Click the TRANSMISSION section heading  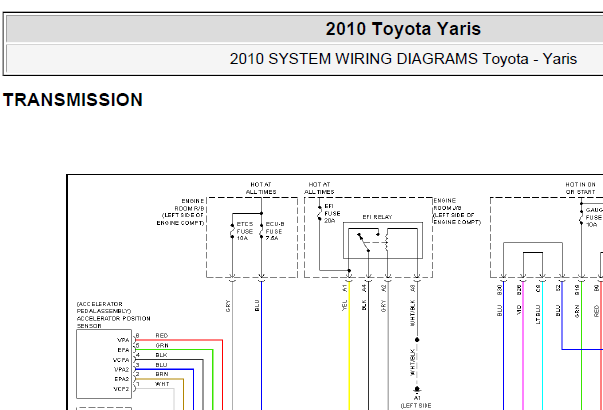click(73, 100)
